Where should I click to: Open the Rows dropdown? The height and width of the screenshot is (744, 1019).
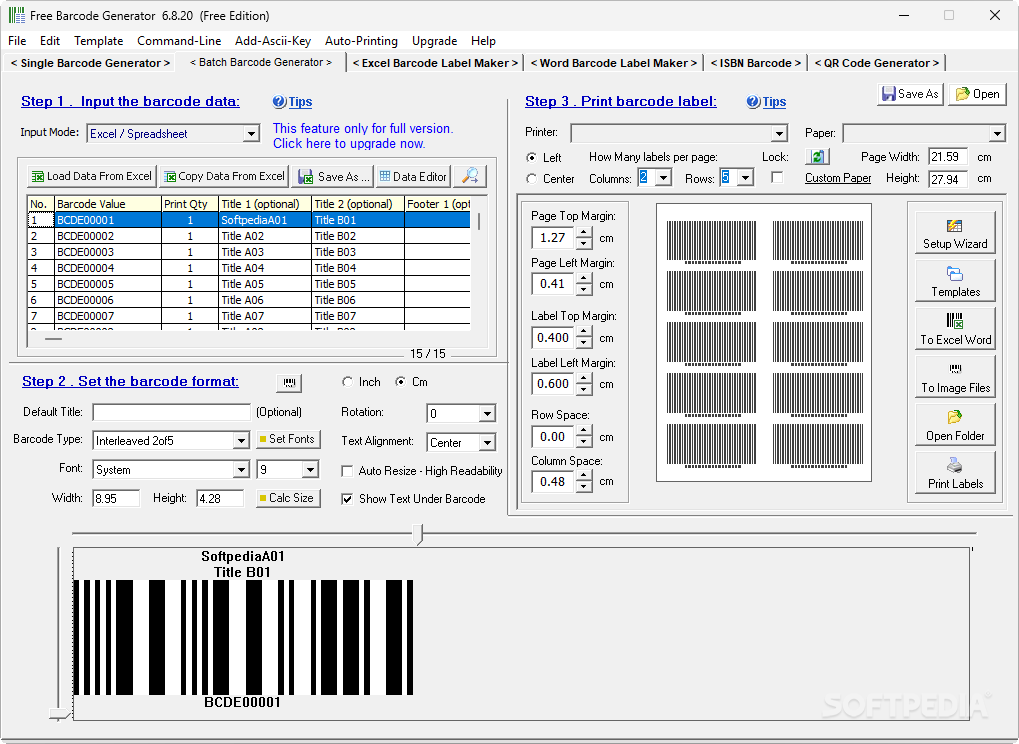[x=745, y=177]
